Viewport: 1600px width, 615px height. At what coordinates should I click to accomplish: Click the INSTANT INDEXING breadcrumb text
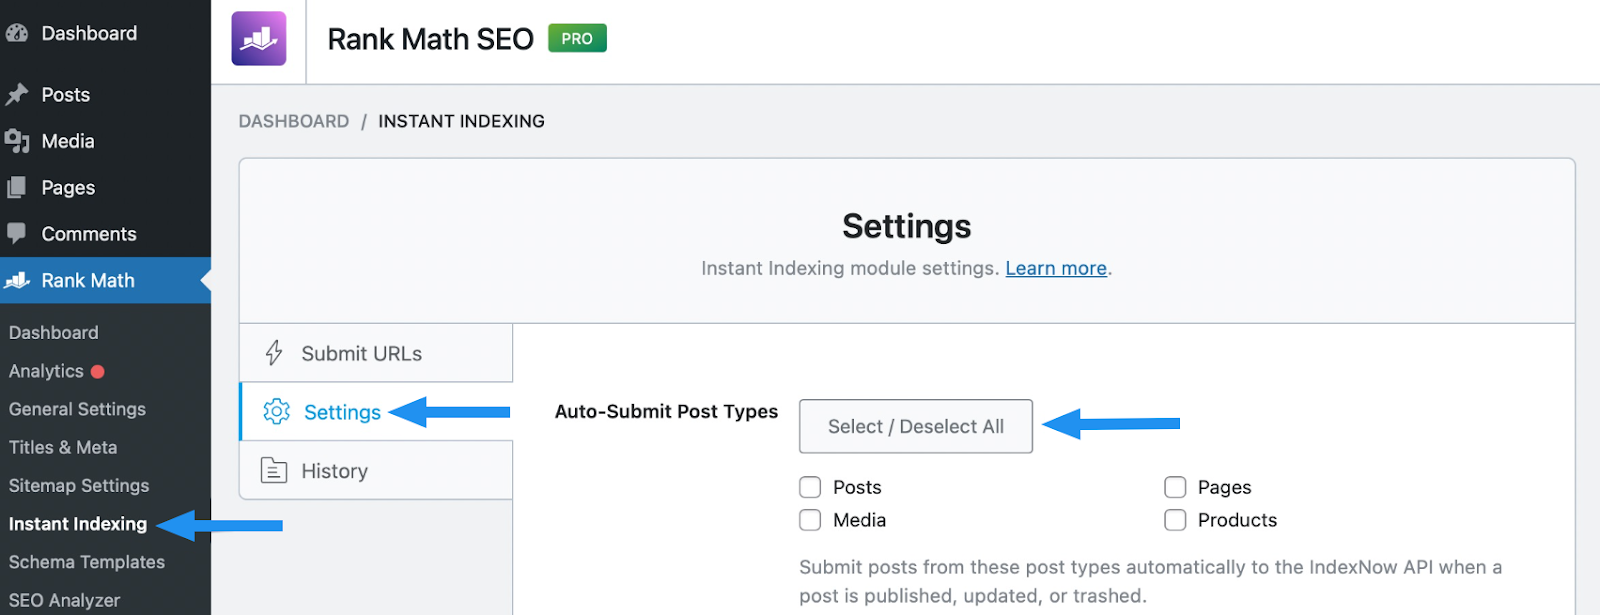pos(461,121)
